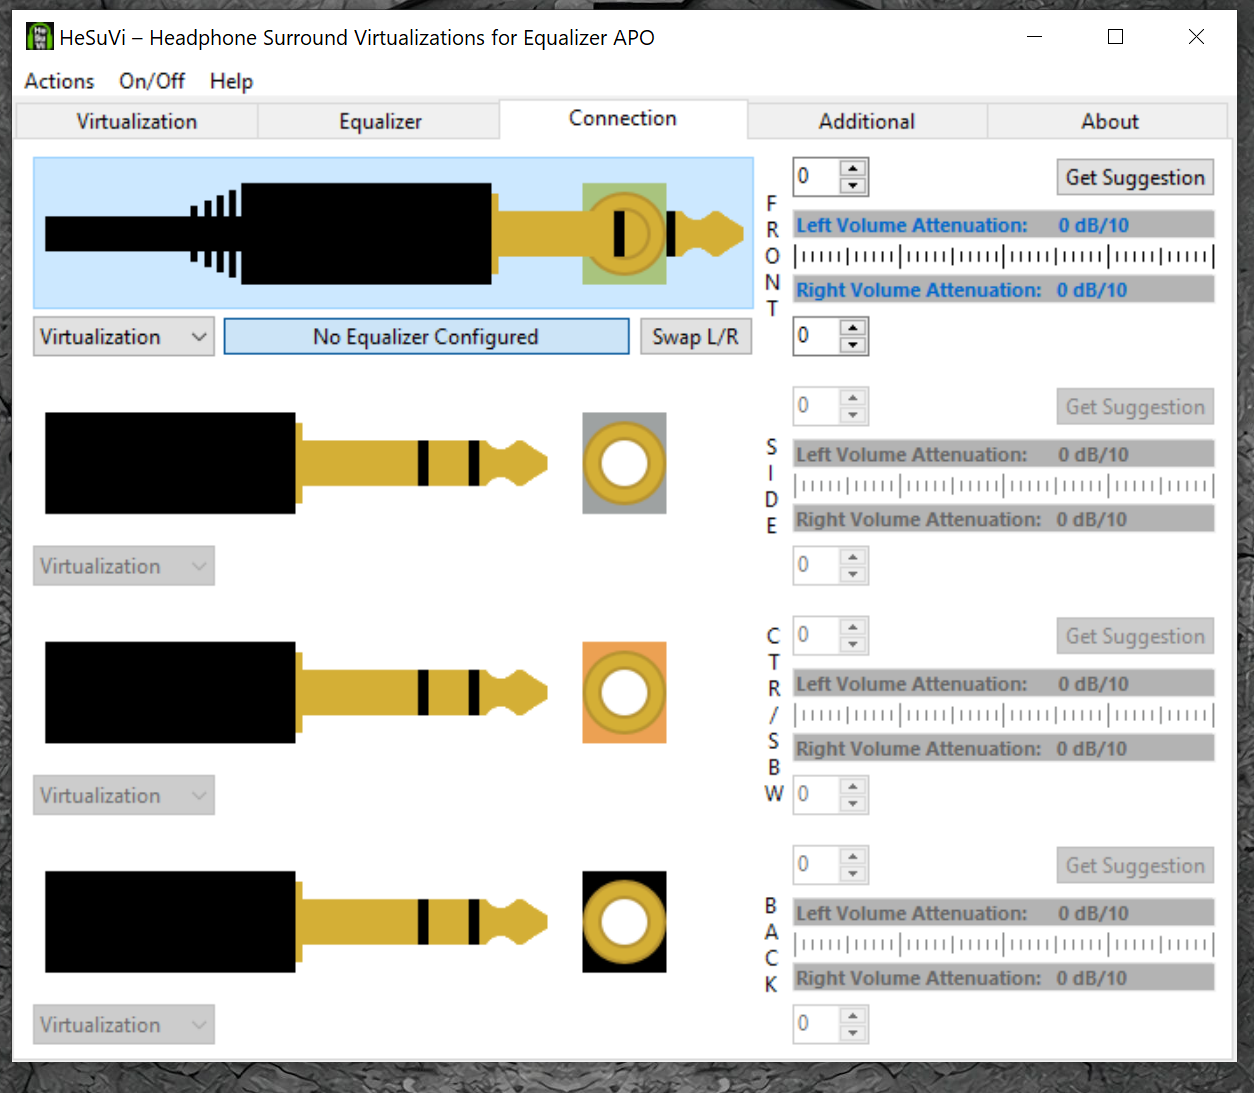Maximize the HeSuVi window
Image resolution: width=1254 pixels, height=1093 pixels.
(1116, 37)
